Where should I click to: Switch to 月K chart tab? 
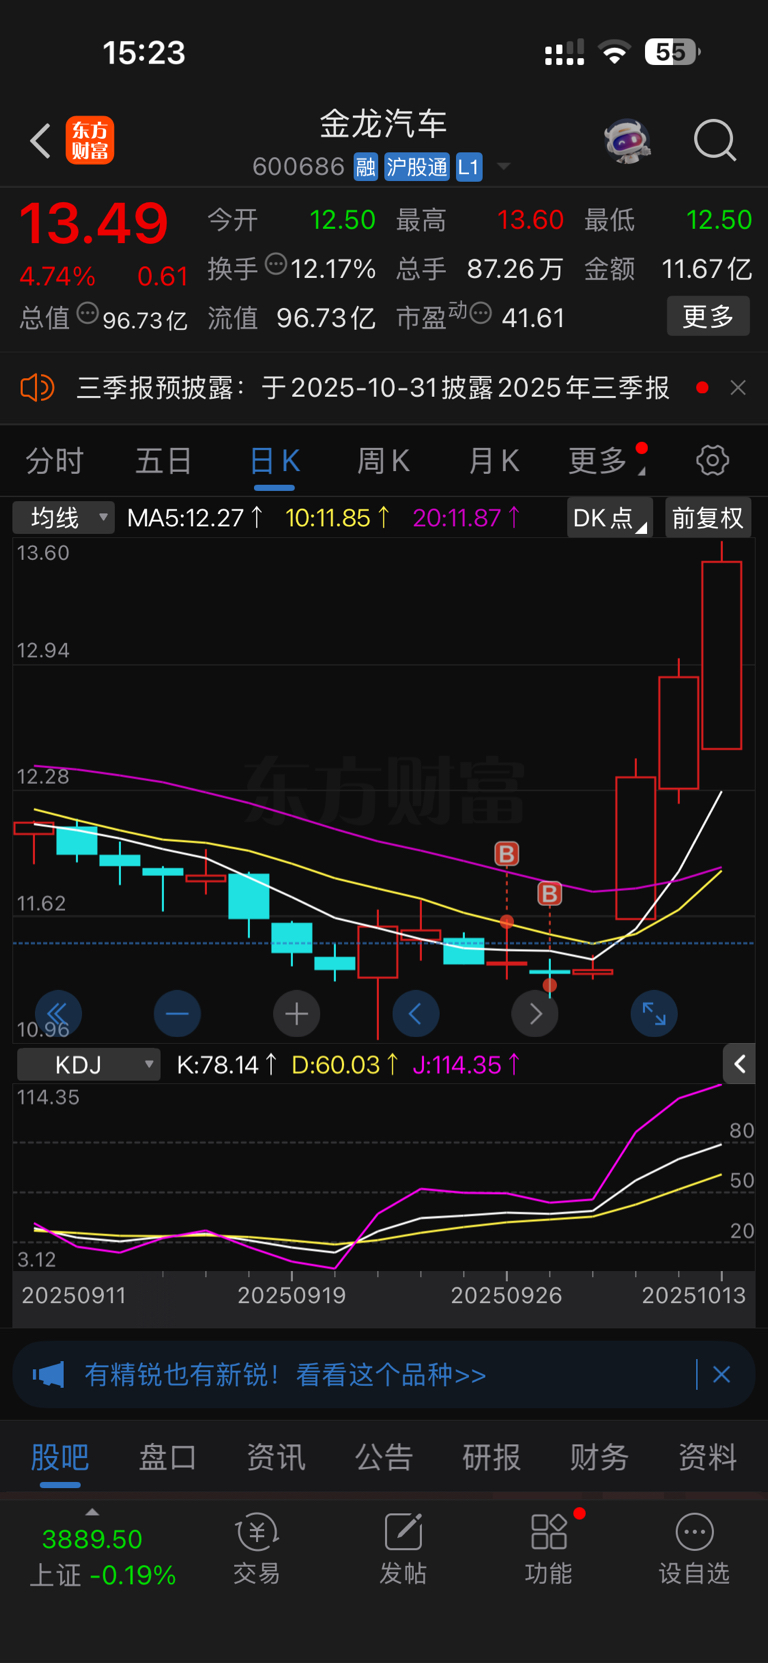click(493, 460)
